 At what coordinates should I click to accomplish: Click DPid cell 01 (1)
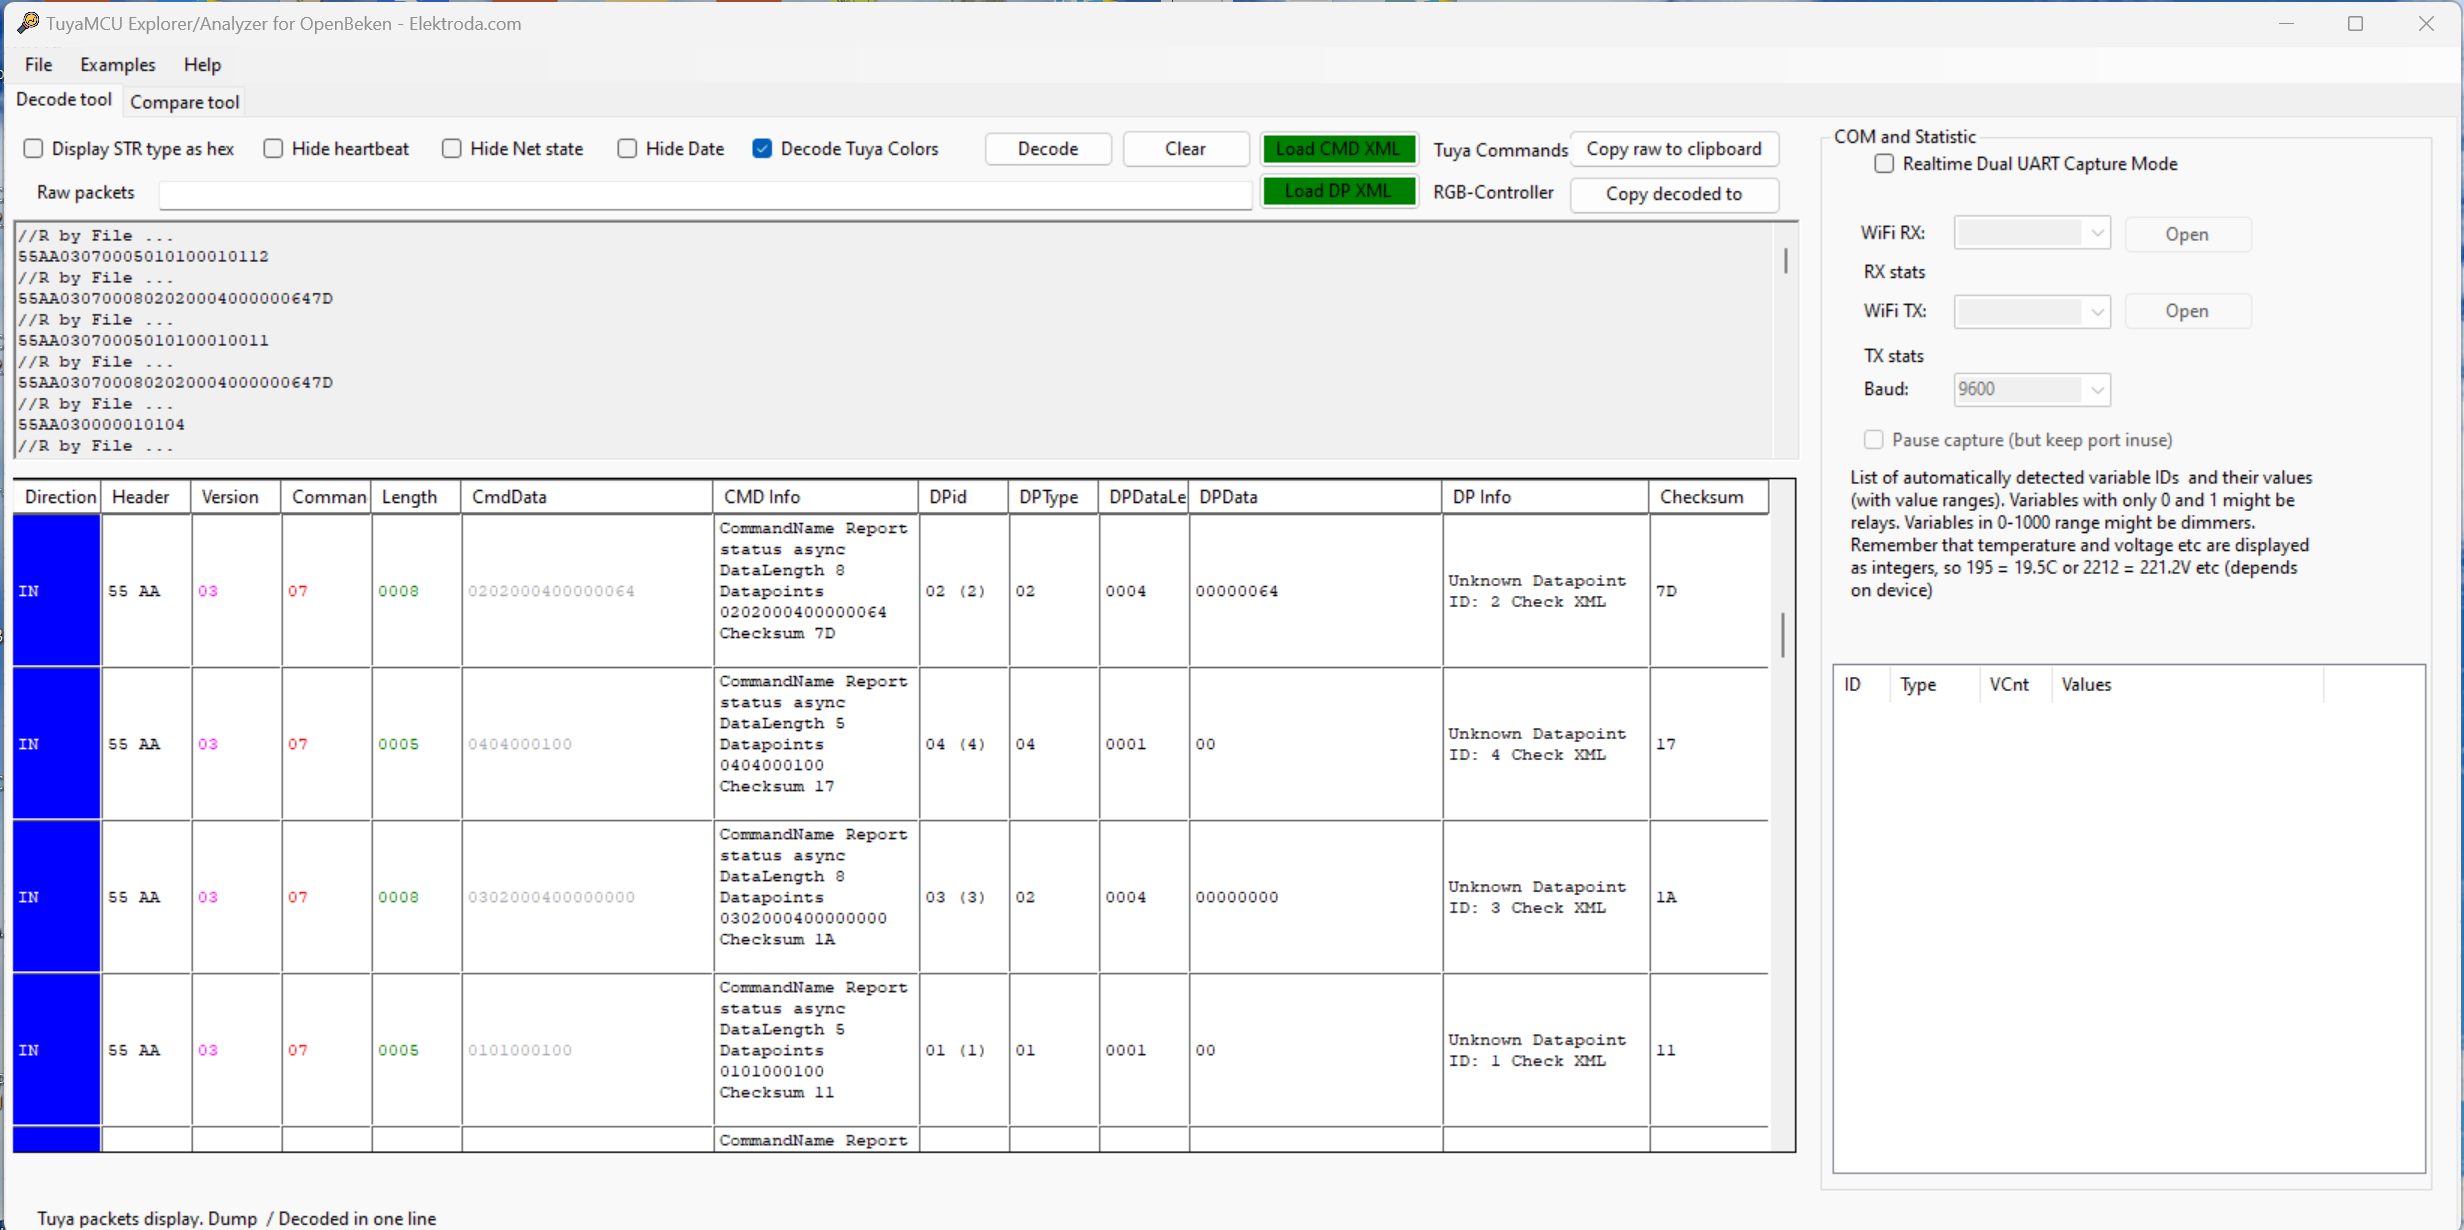click(964, 1050)
